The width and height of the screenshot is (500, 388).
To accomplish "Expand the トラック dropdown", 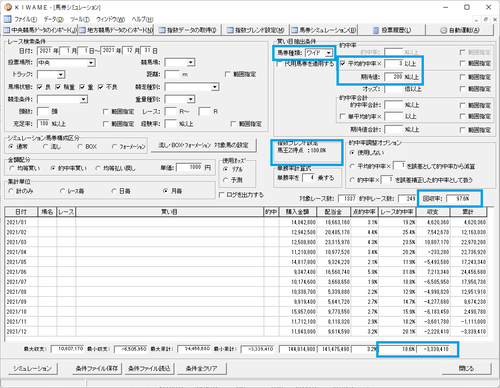I will click(x=61, y=75).
